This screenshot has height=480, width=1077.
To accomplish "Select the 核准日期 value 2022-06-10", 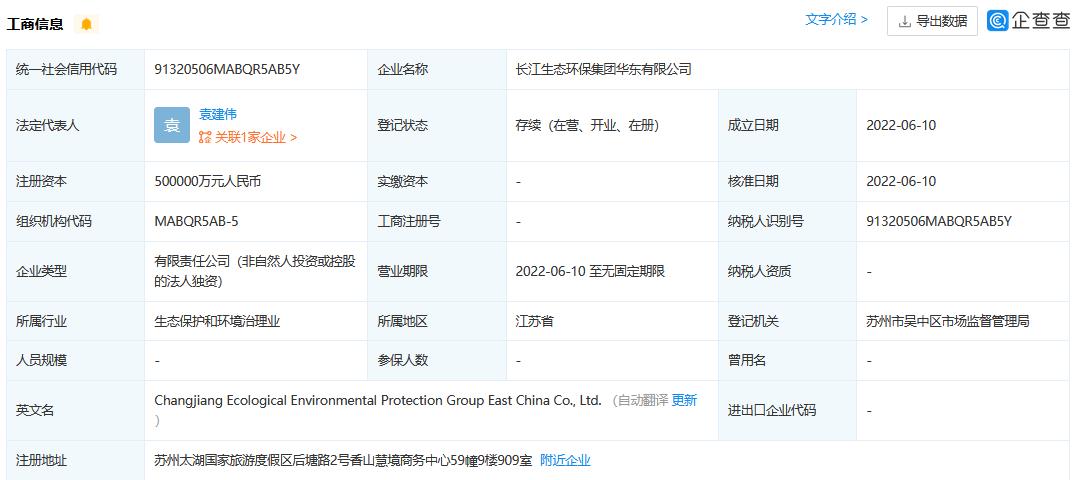I will (x=901, y=181).
